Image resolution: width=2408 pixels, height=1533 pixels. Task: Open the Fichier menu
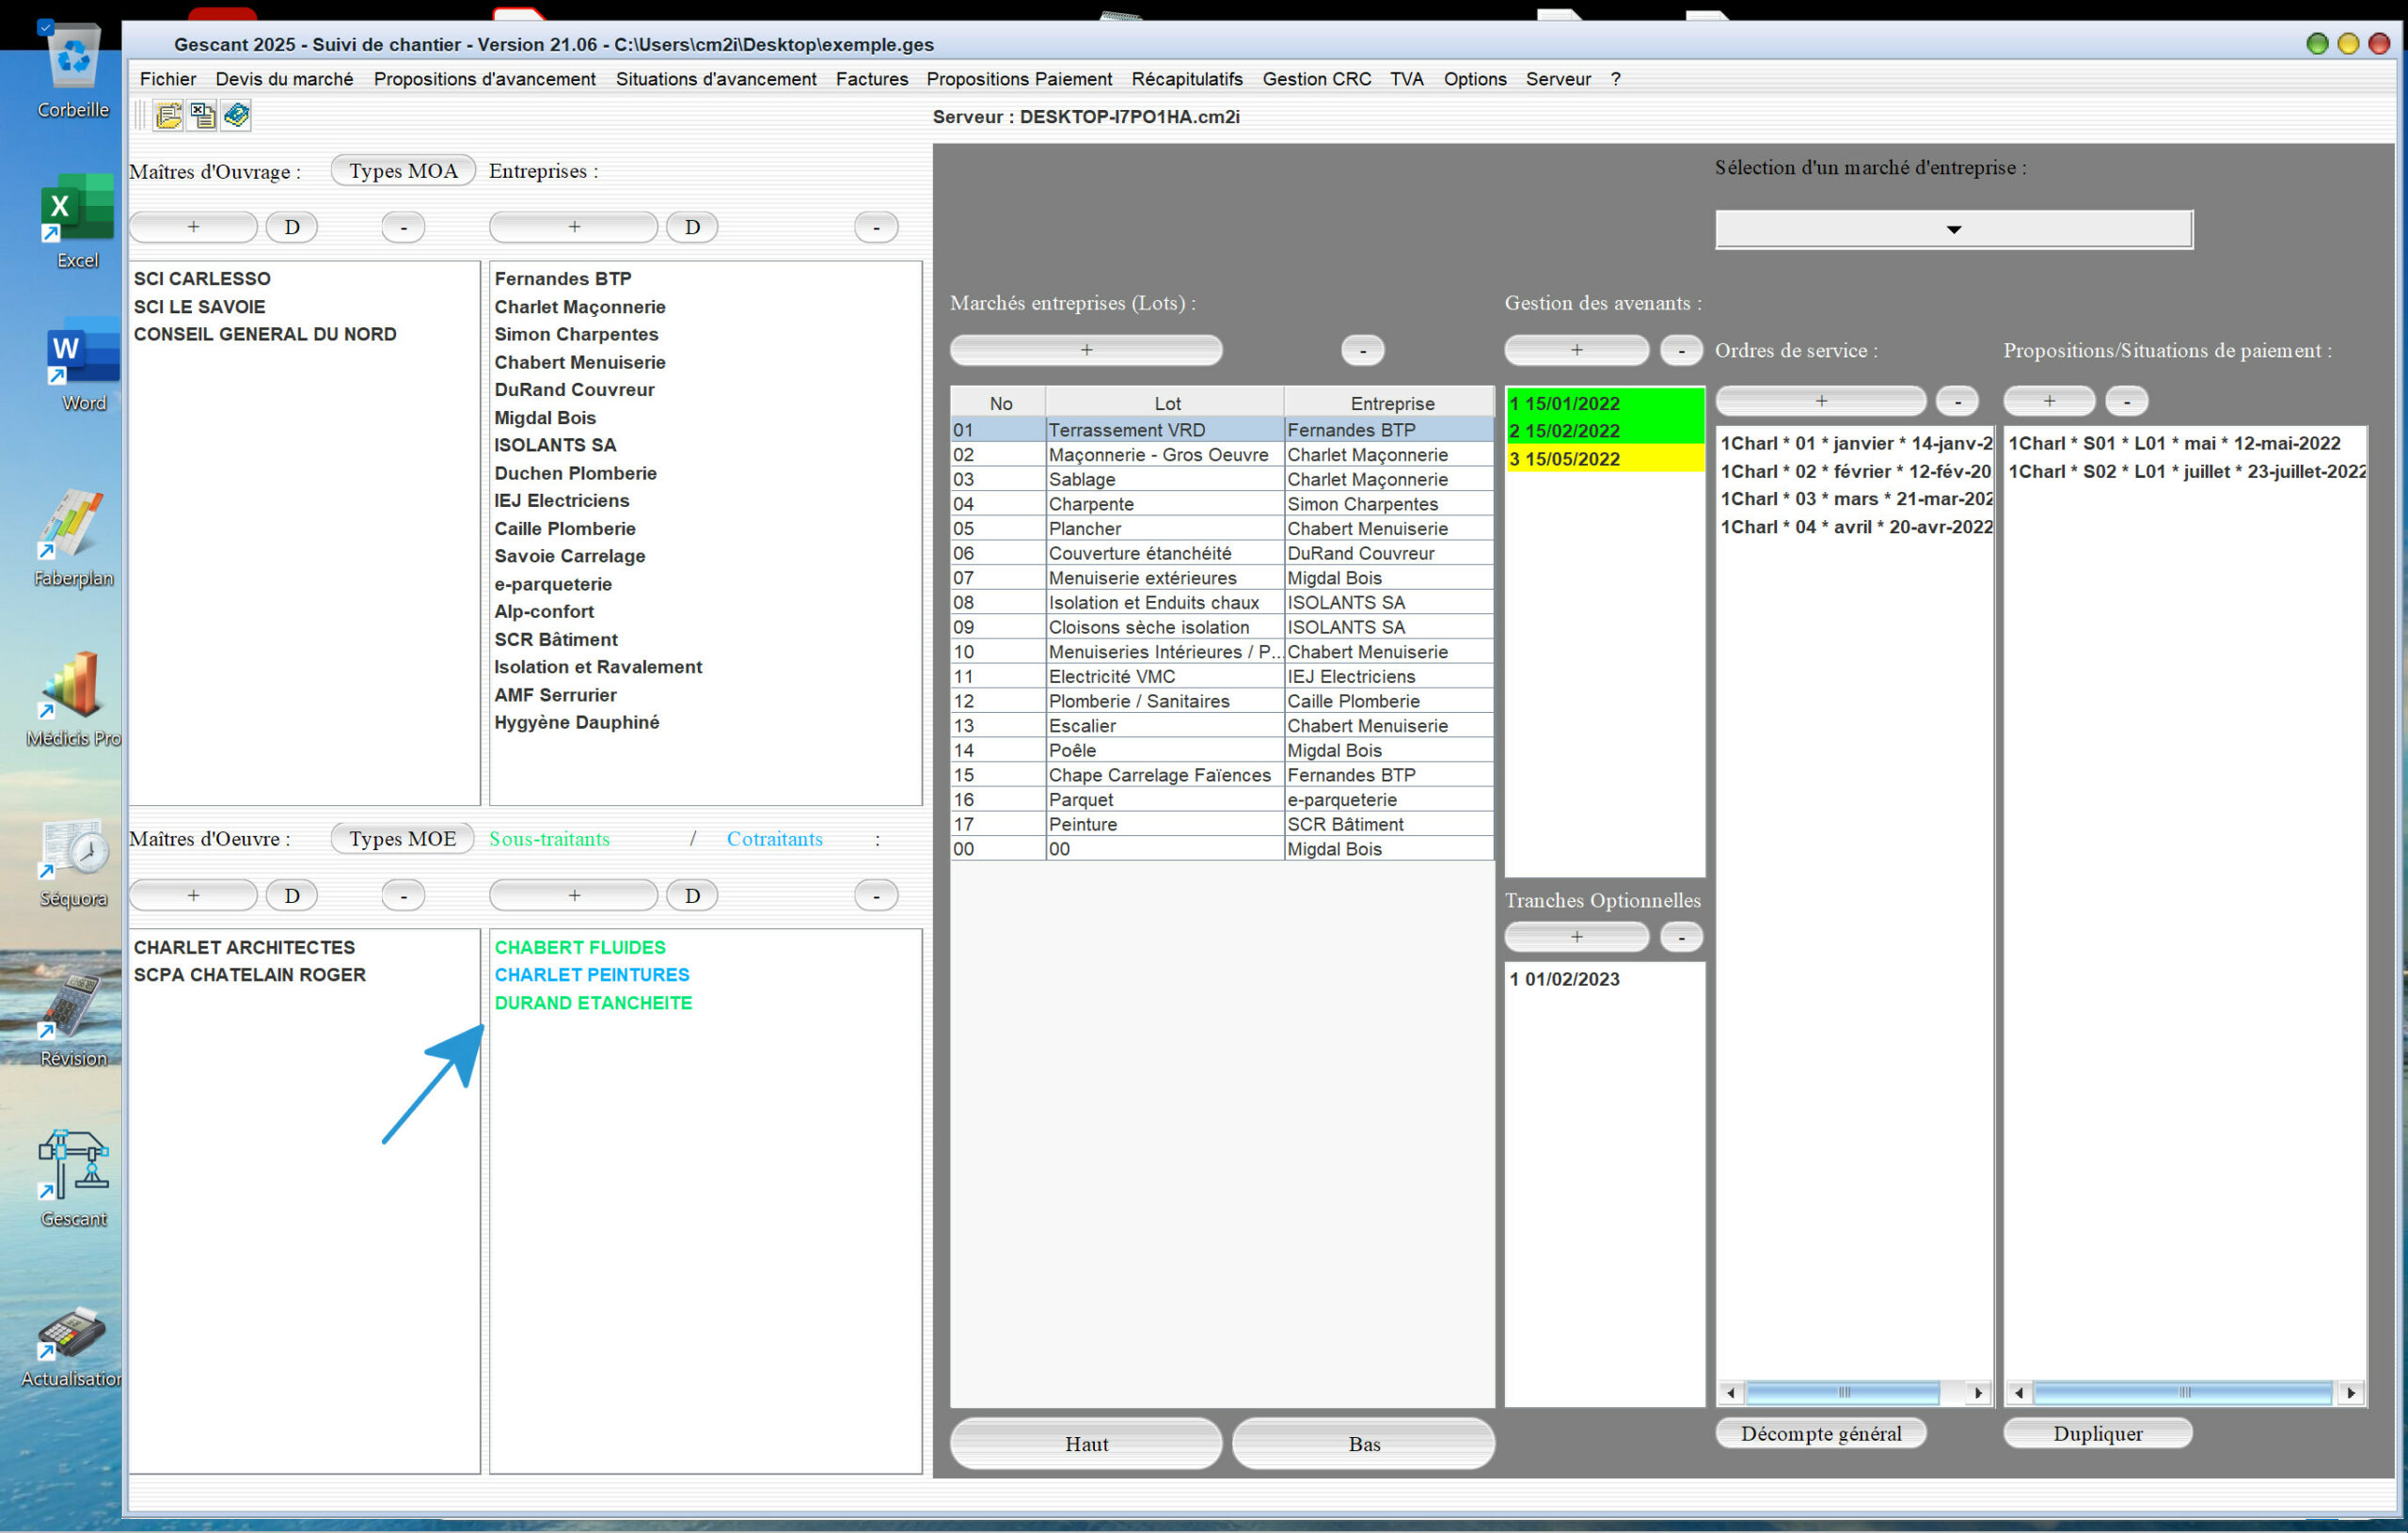pyautogui.click(x=168, y=79)
